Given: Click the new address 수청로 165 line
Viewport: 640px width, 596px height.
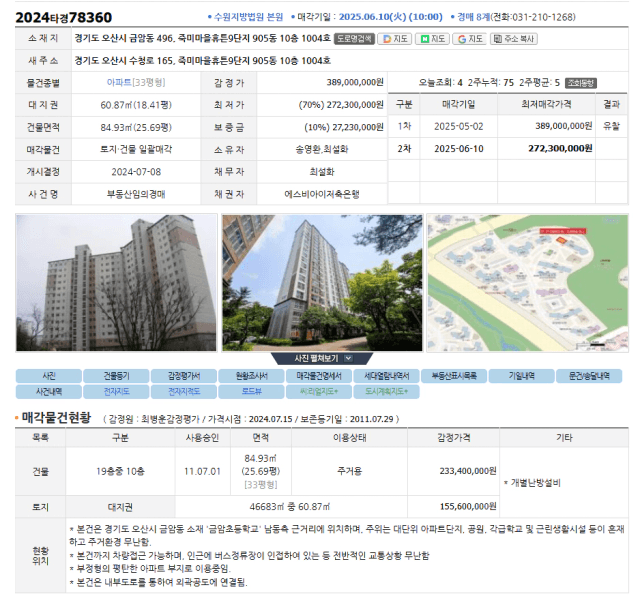Looking at the screenshot, I should coord(202,61).
